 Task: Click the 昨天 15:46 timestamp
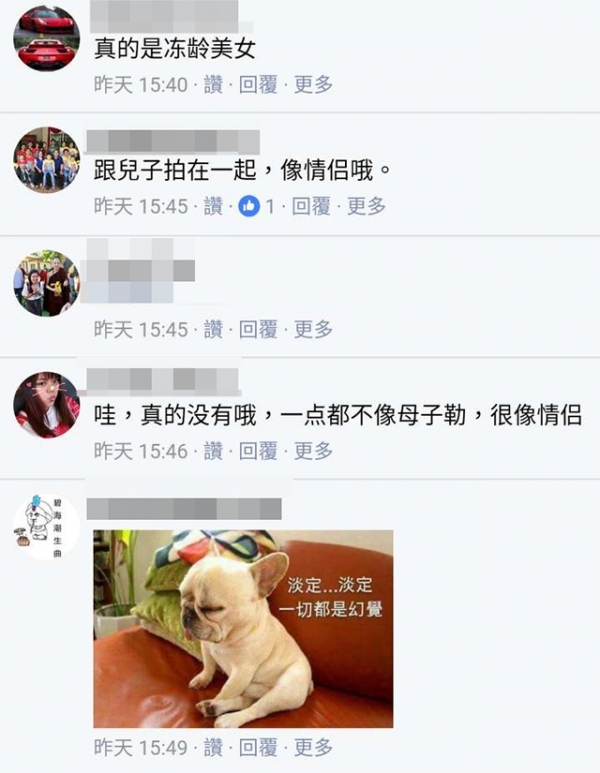coord(141,451)
